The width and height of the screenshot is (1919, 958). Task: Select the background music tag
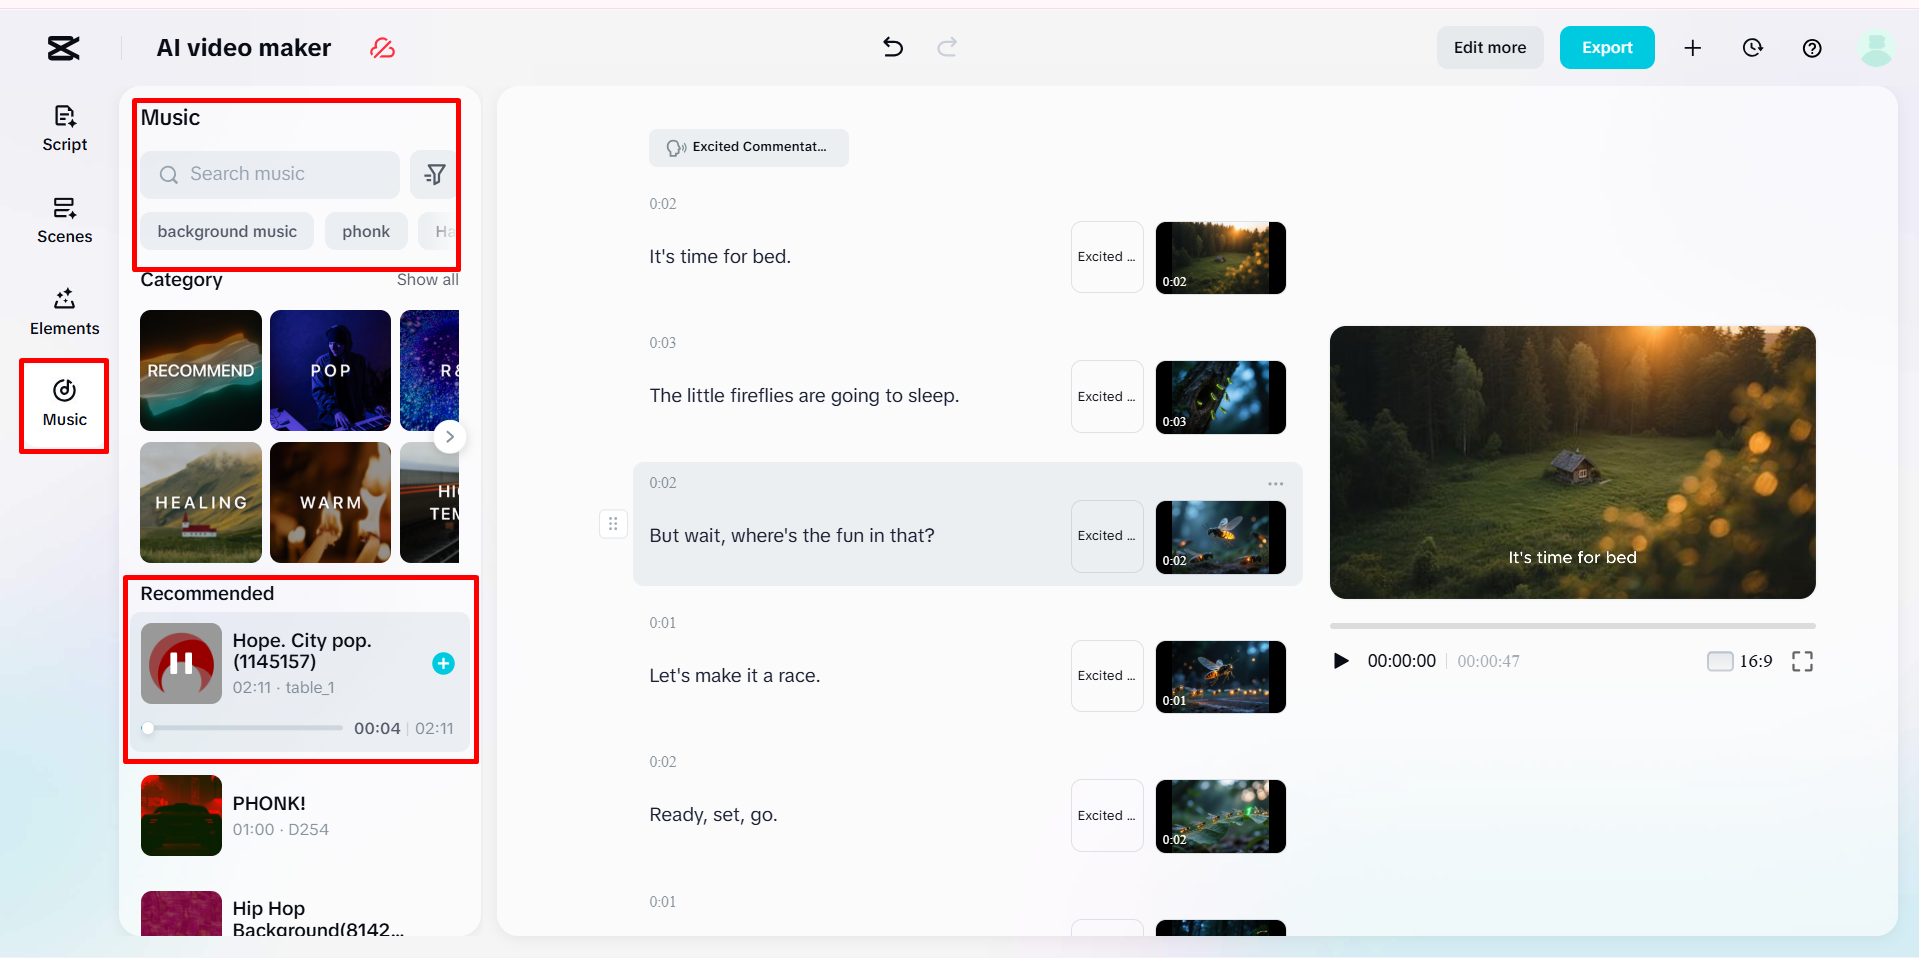click(227, 231)
